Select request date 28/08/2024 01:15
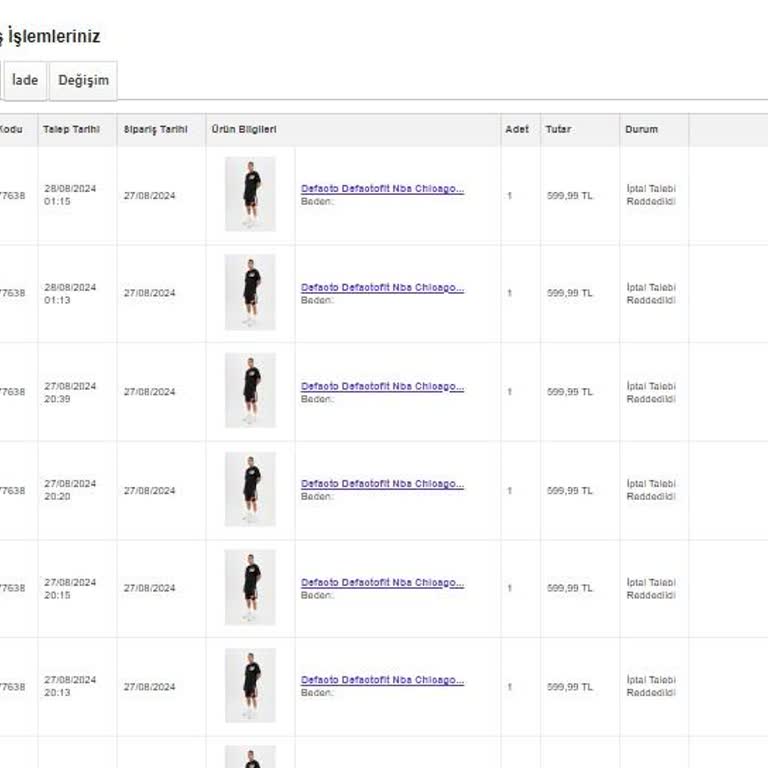 [x=70, y=195]
